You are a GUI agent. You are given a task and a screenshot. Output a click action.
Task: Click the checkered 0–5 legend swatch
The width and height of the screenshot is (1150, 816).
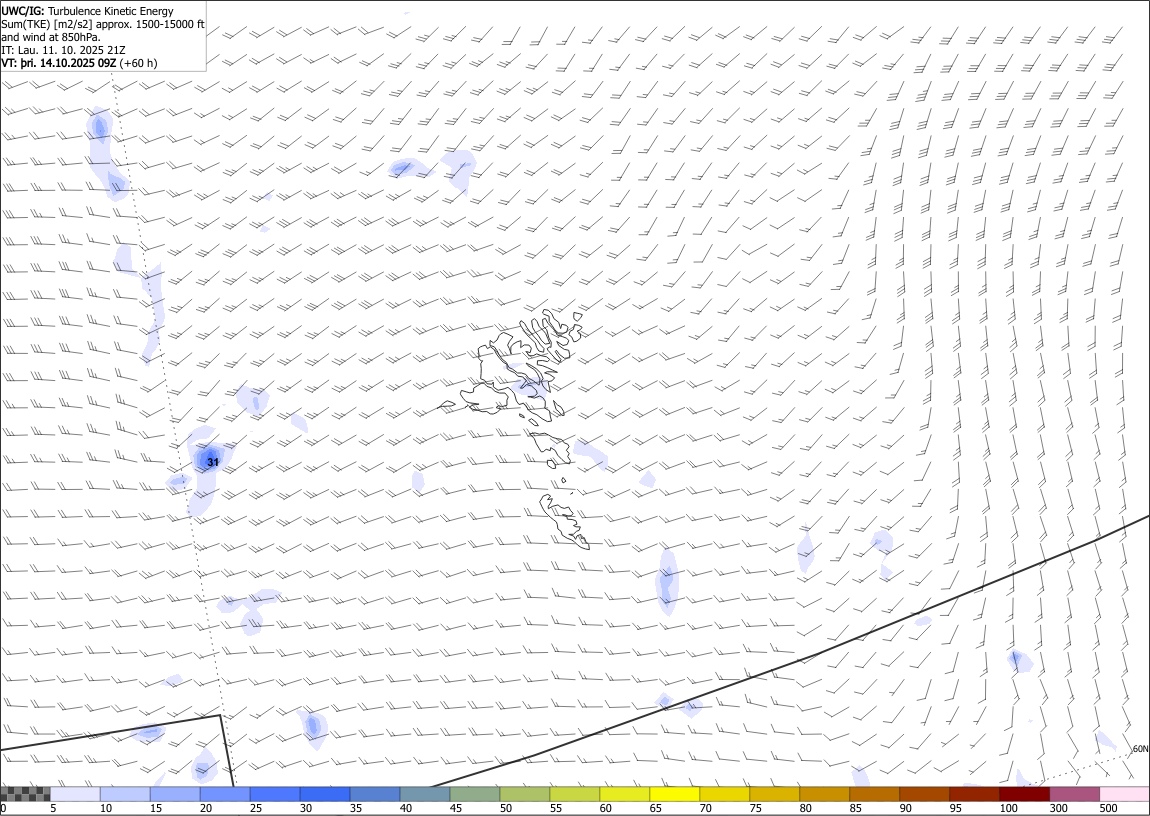click(26, 794)
